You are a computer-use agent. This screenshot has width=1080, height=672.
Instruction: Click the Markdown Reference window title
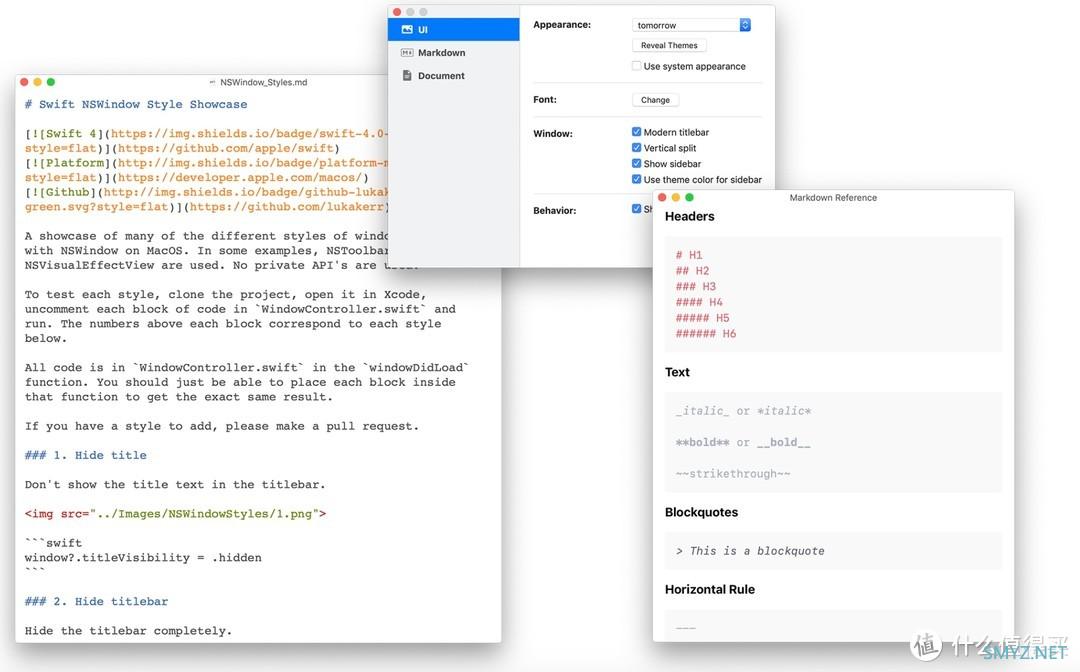pyautogui.click(x=833, y=198)
